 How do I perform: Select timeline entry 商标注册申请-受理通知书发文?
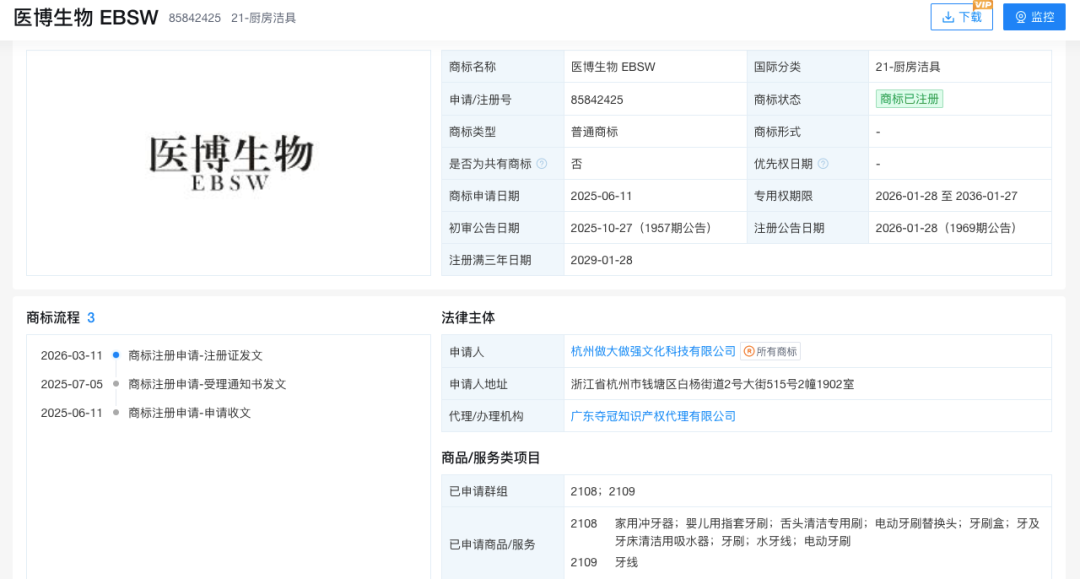click(x=207, y=384)
